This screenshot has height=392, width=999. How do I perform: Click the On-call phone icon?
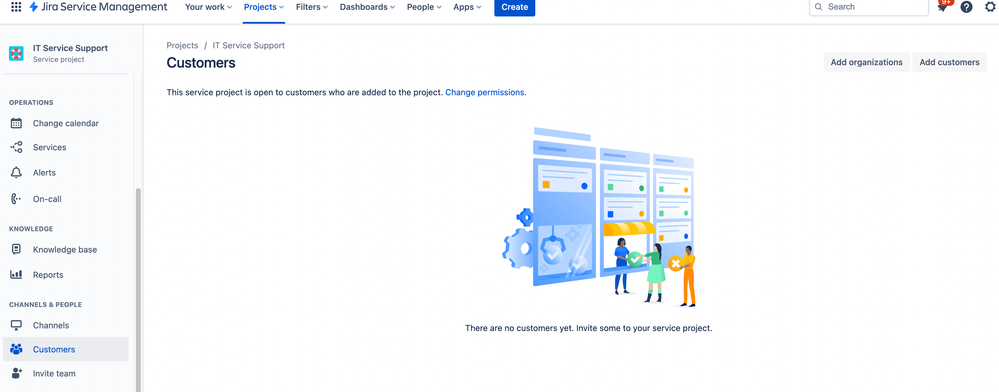(x=17, y=199)
